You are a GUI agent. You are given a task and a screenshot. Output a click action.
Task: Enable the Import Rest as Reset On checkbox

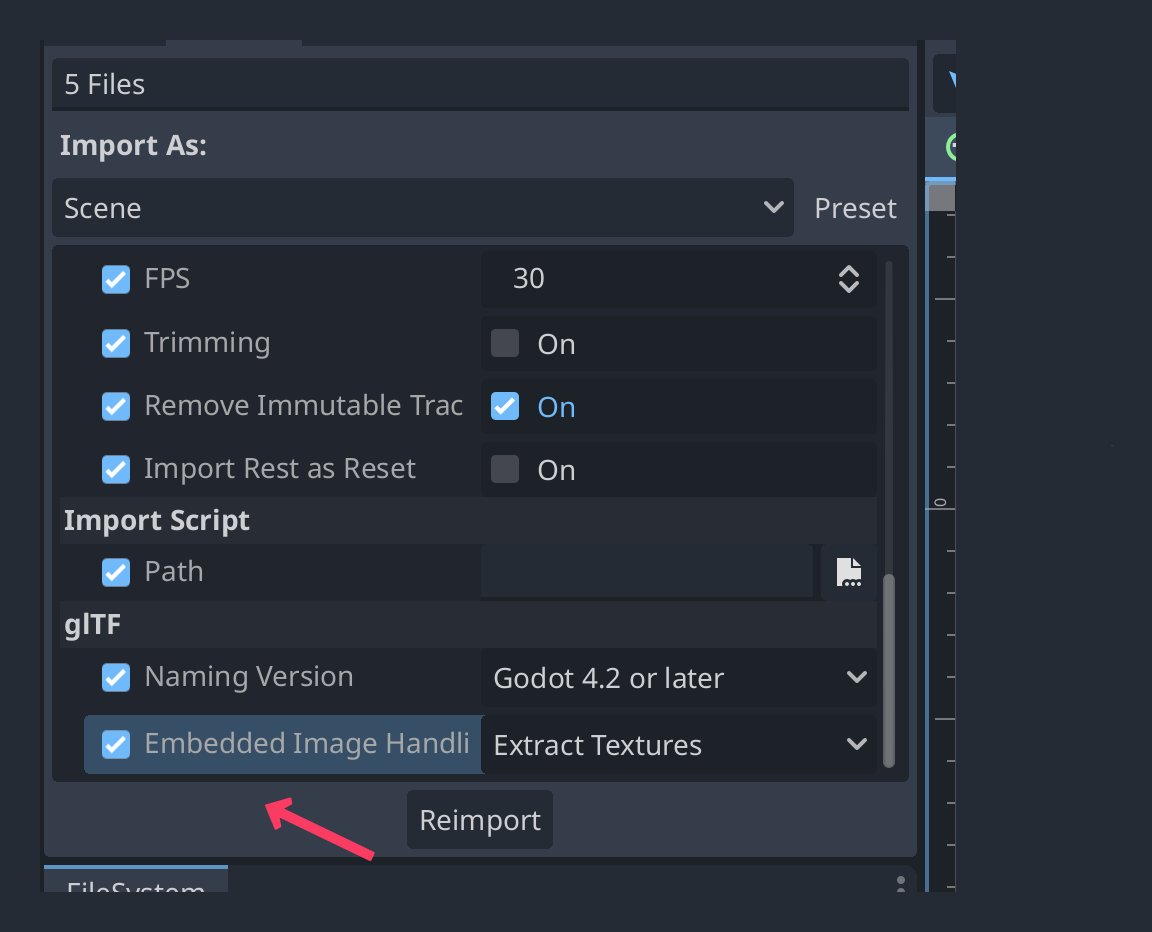coord(505,469)
